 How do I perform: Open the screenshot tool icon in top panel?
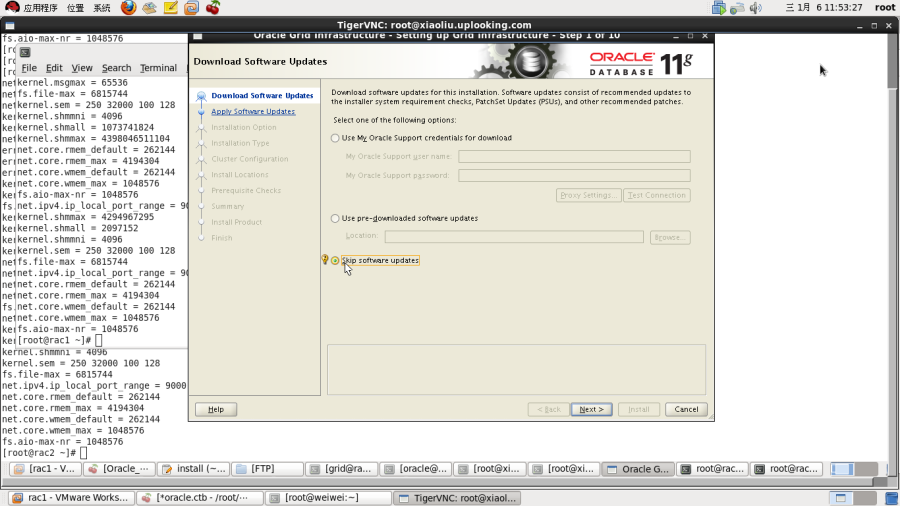tap(192, 7)
